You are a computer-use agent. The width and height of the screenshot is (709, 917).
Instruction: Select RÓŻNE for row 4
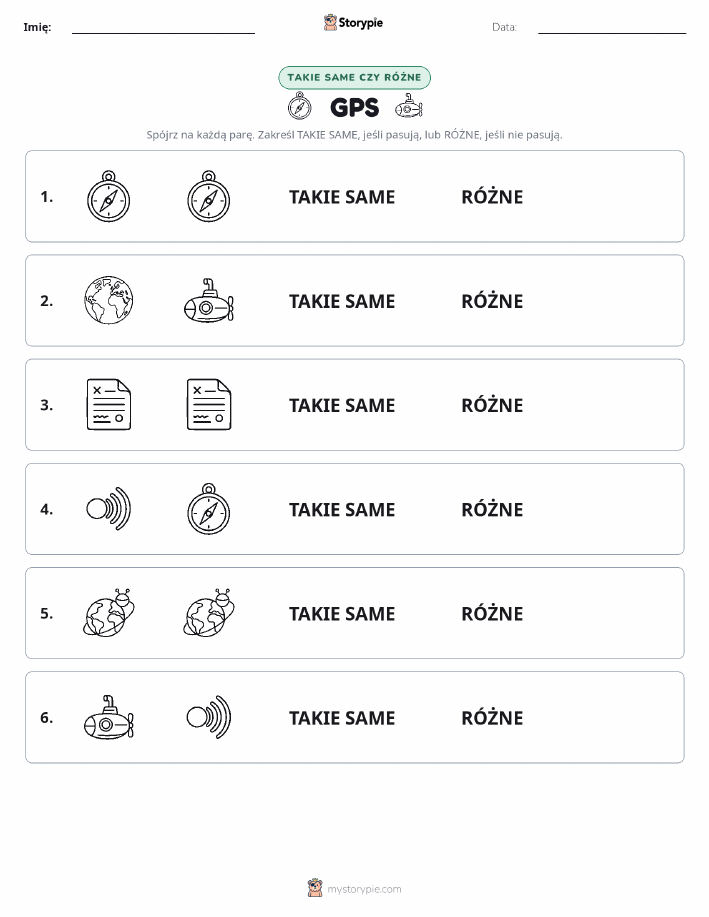[x=492, y=509]
